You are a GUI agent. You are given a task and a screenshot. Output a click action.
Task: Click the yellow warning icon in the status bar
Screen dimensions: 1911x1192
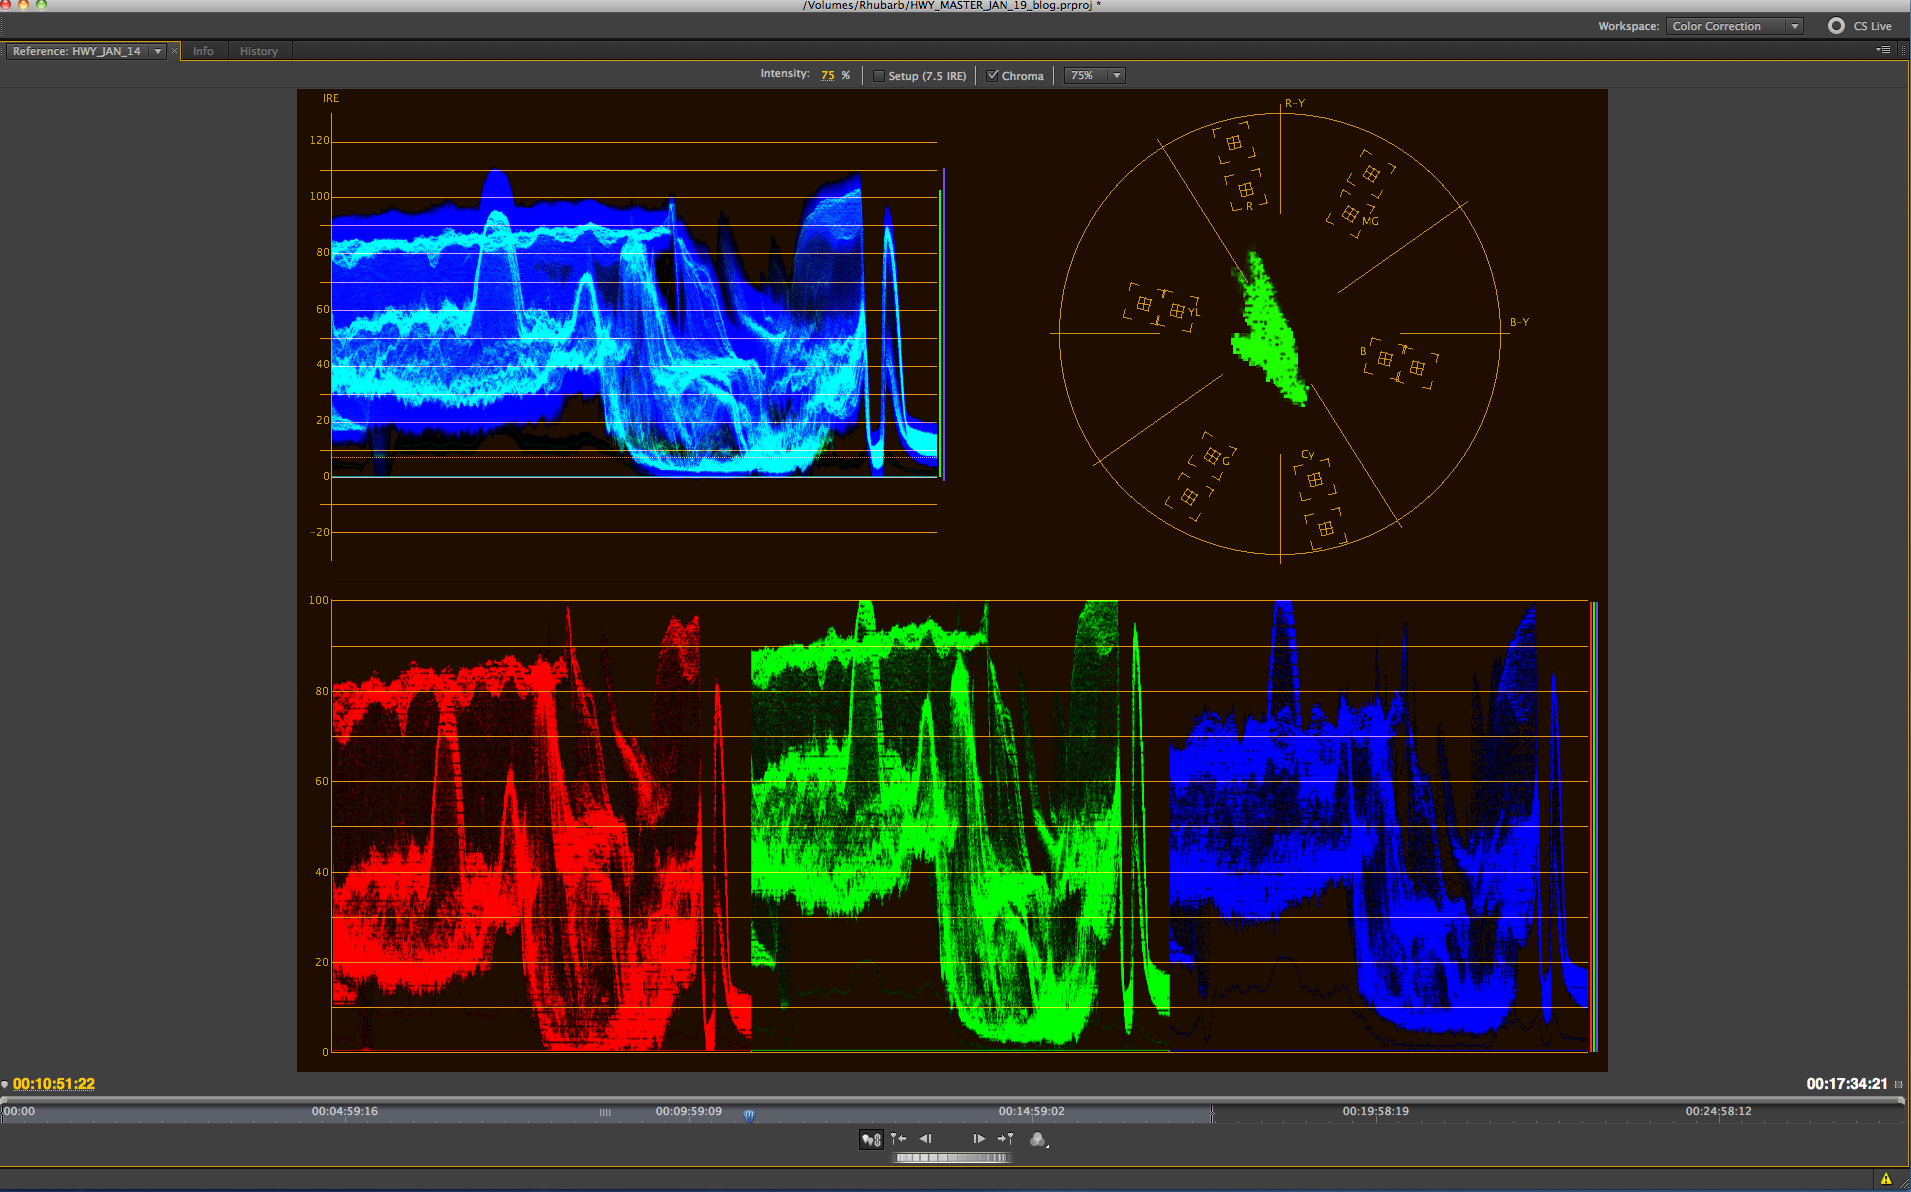[x=1886, y=1179]
